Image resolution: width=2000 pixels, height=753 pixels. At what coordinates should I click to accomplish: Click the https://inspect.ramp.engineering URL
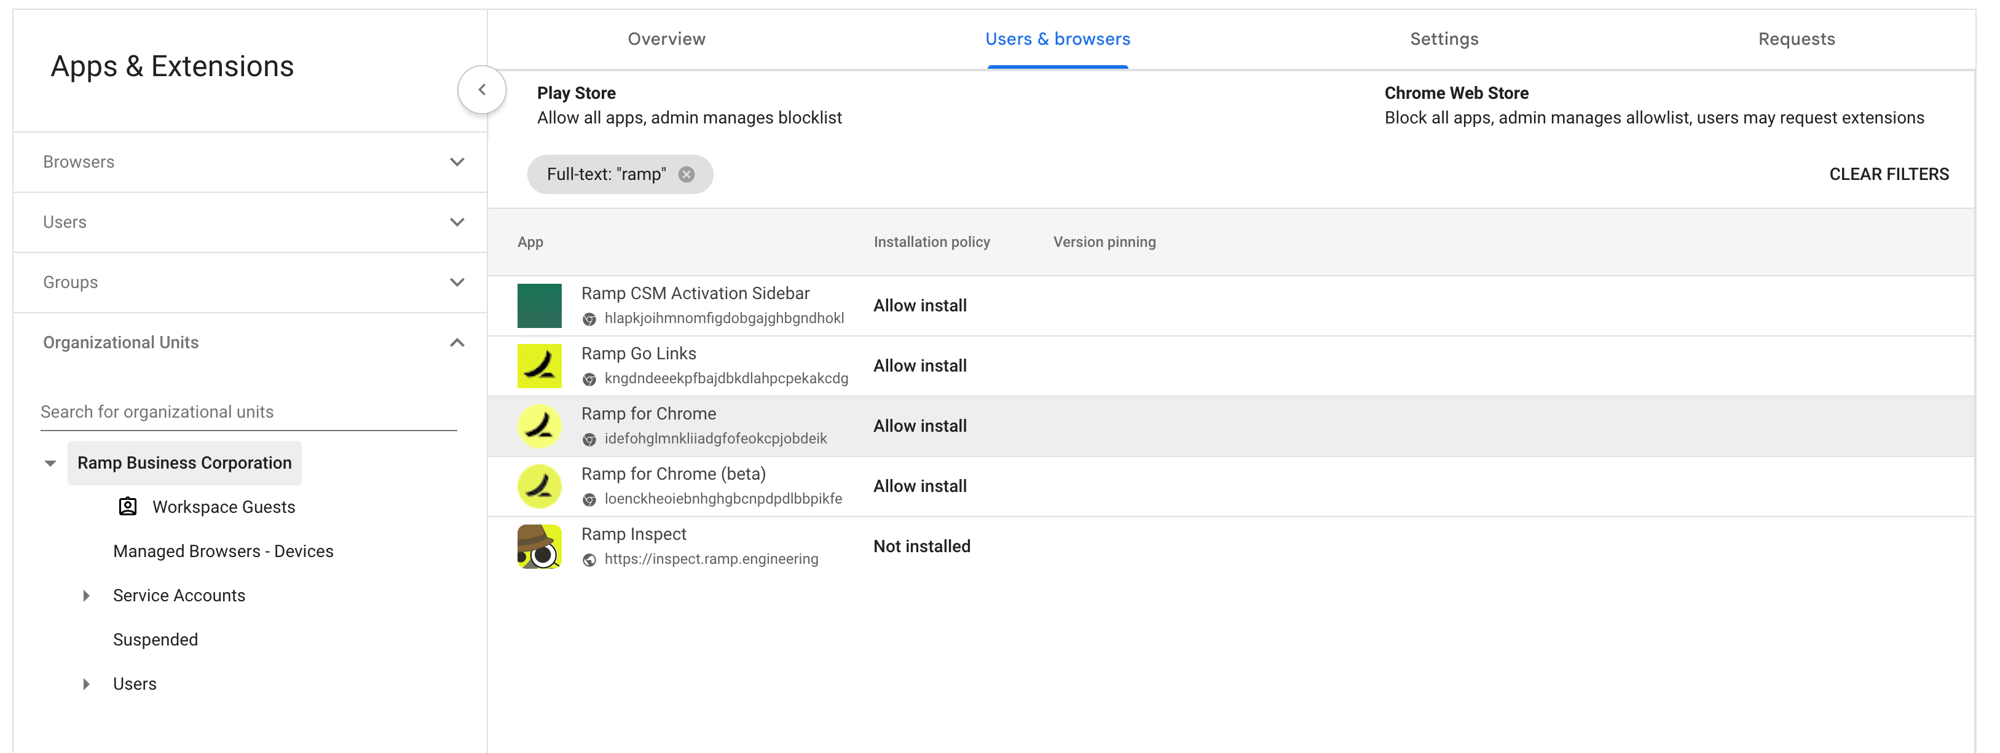(x=711, y=559)
